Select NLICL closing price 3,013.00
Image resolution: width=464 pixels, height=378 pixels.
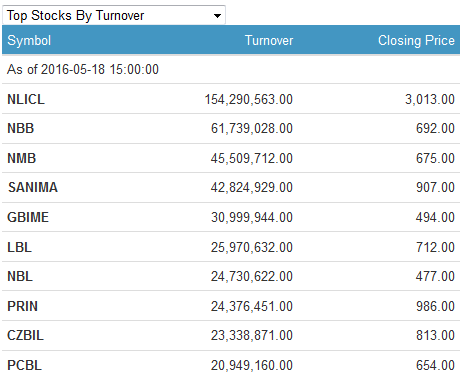[430, 99]
